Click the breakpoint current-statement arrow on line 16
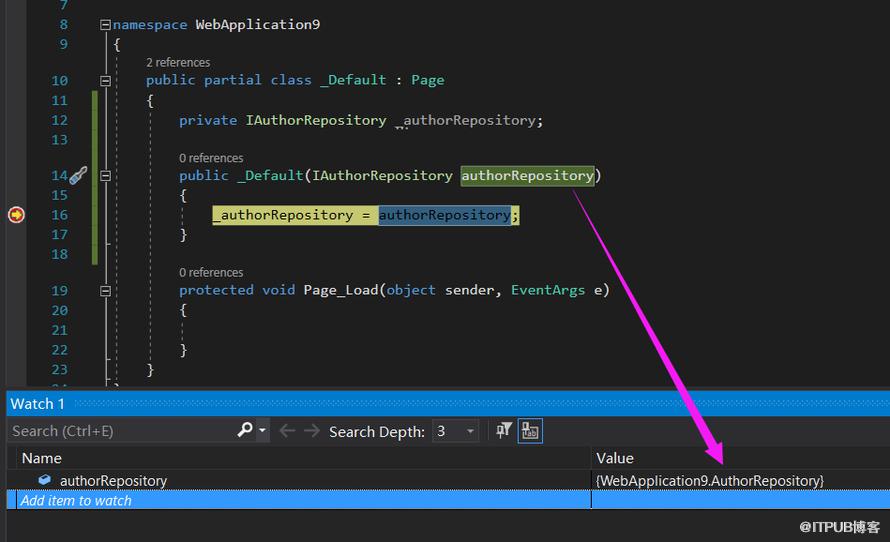 pyautogui.click(x=16, y=215)
